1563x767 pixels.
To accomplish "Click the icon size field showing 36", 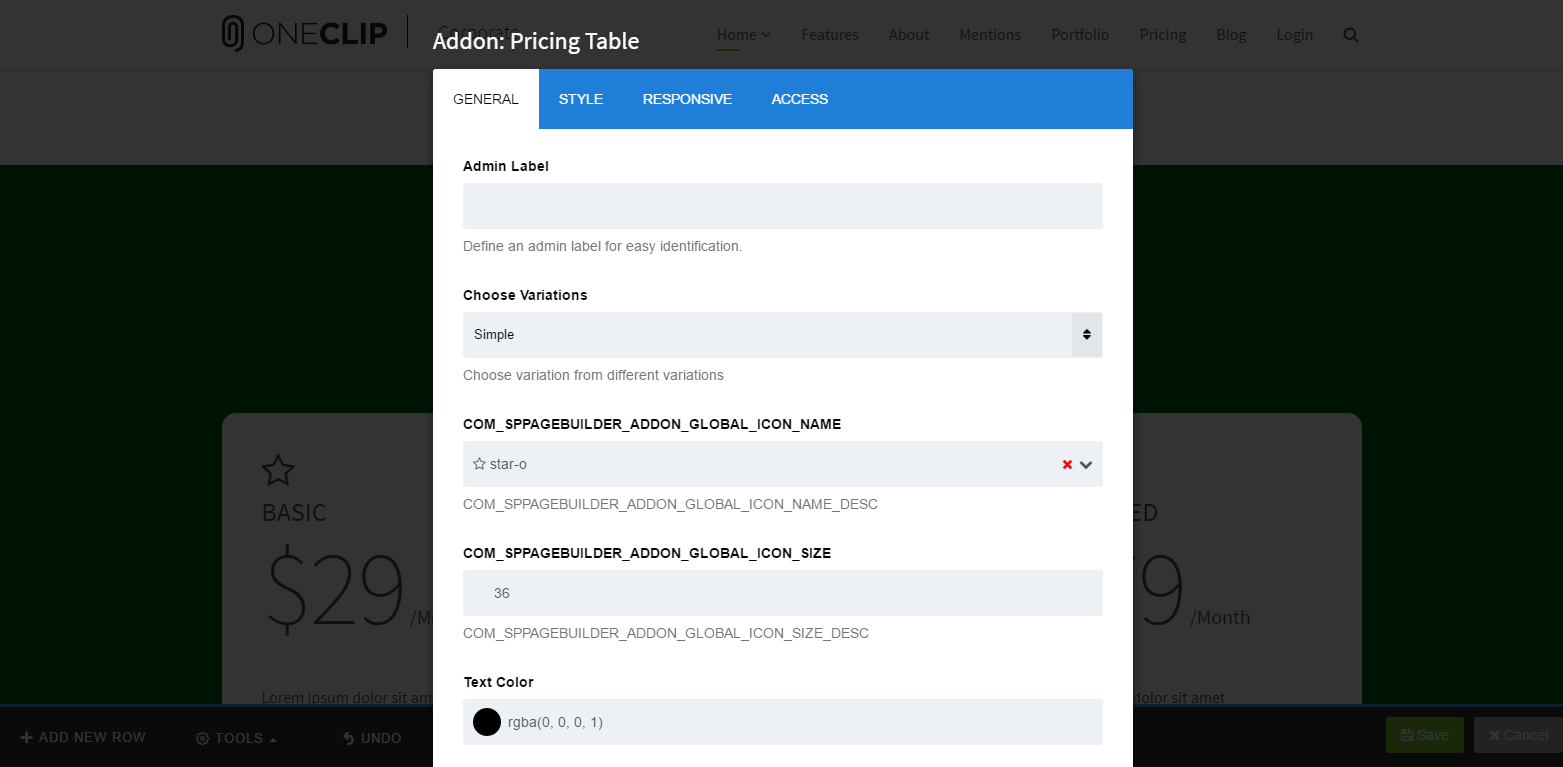I will [782, 593].
